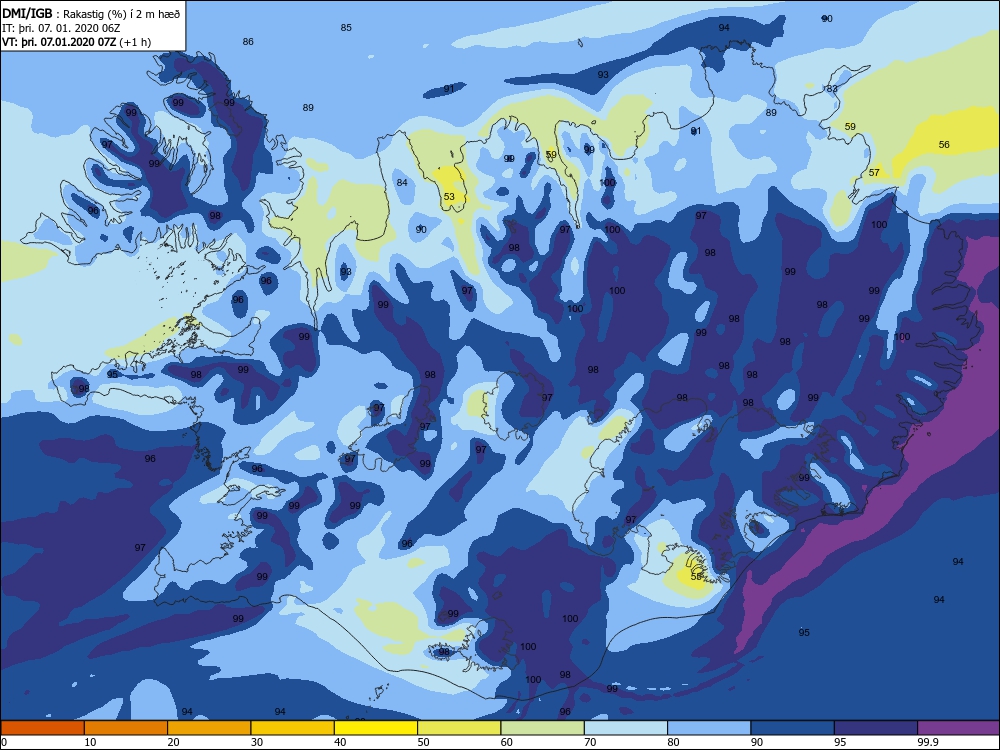The height and width of the screenshot is (750, 1000).
Task: Click the legend tick label 70
Action: tap(590, 742)
